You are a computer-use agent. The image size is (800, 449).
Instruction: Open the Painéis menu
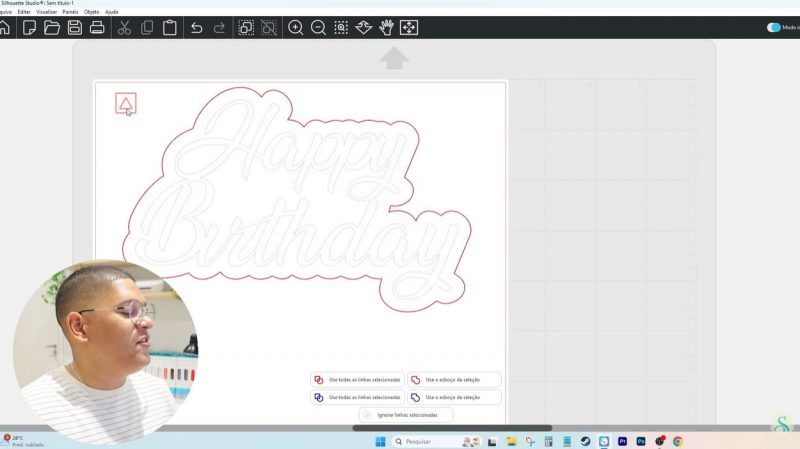[70, 11]
